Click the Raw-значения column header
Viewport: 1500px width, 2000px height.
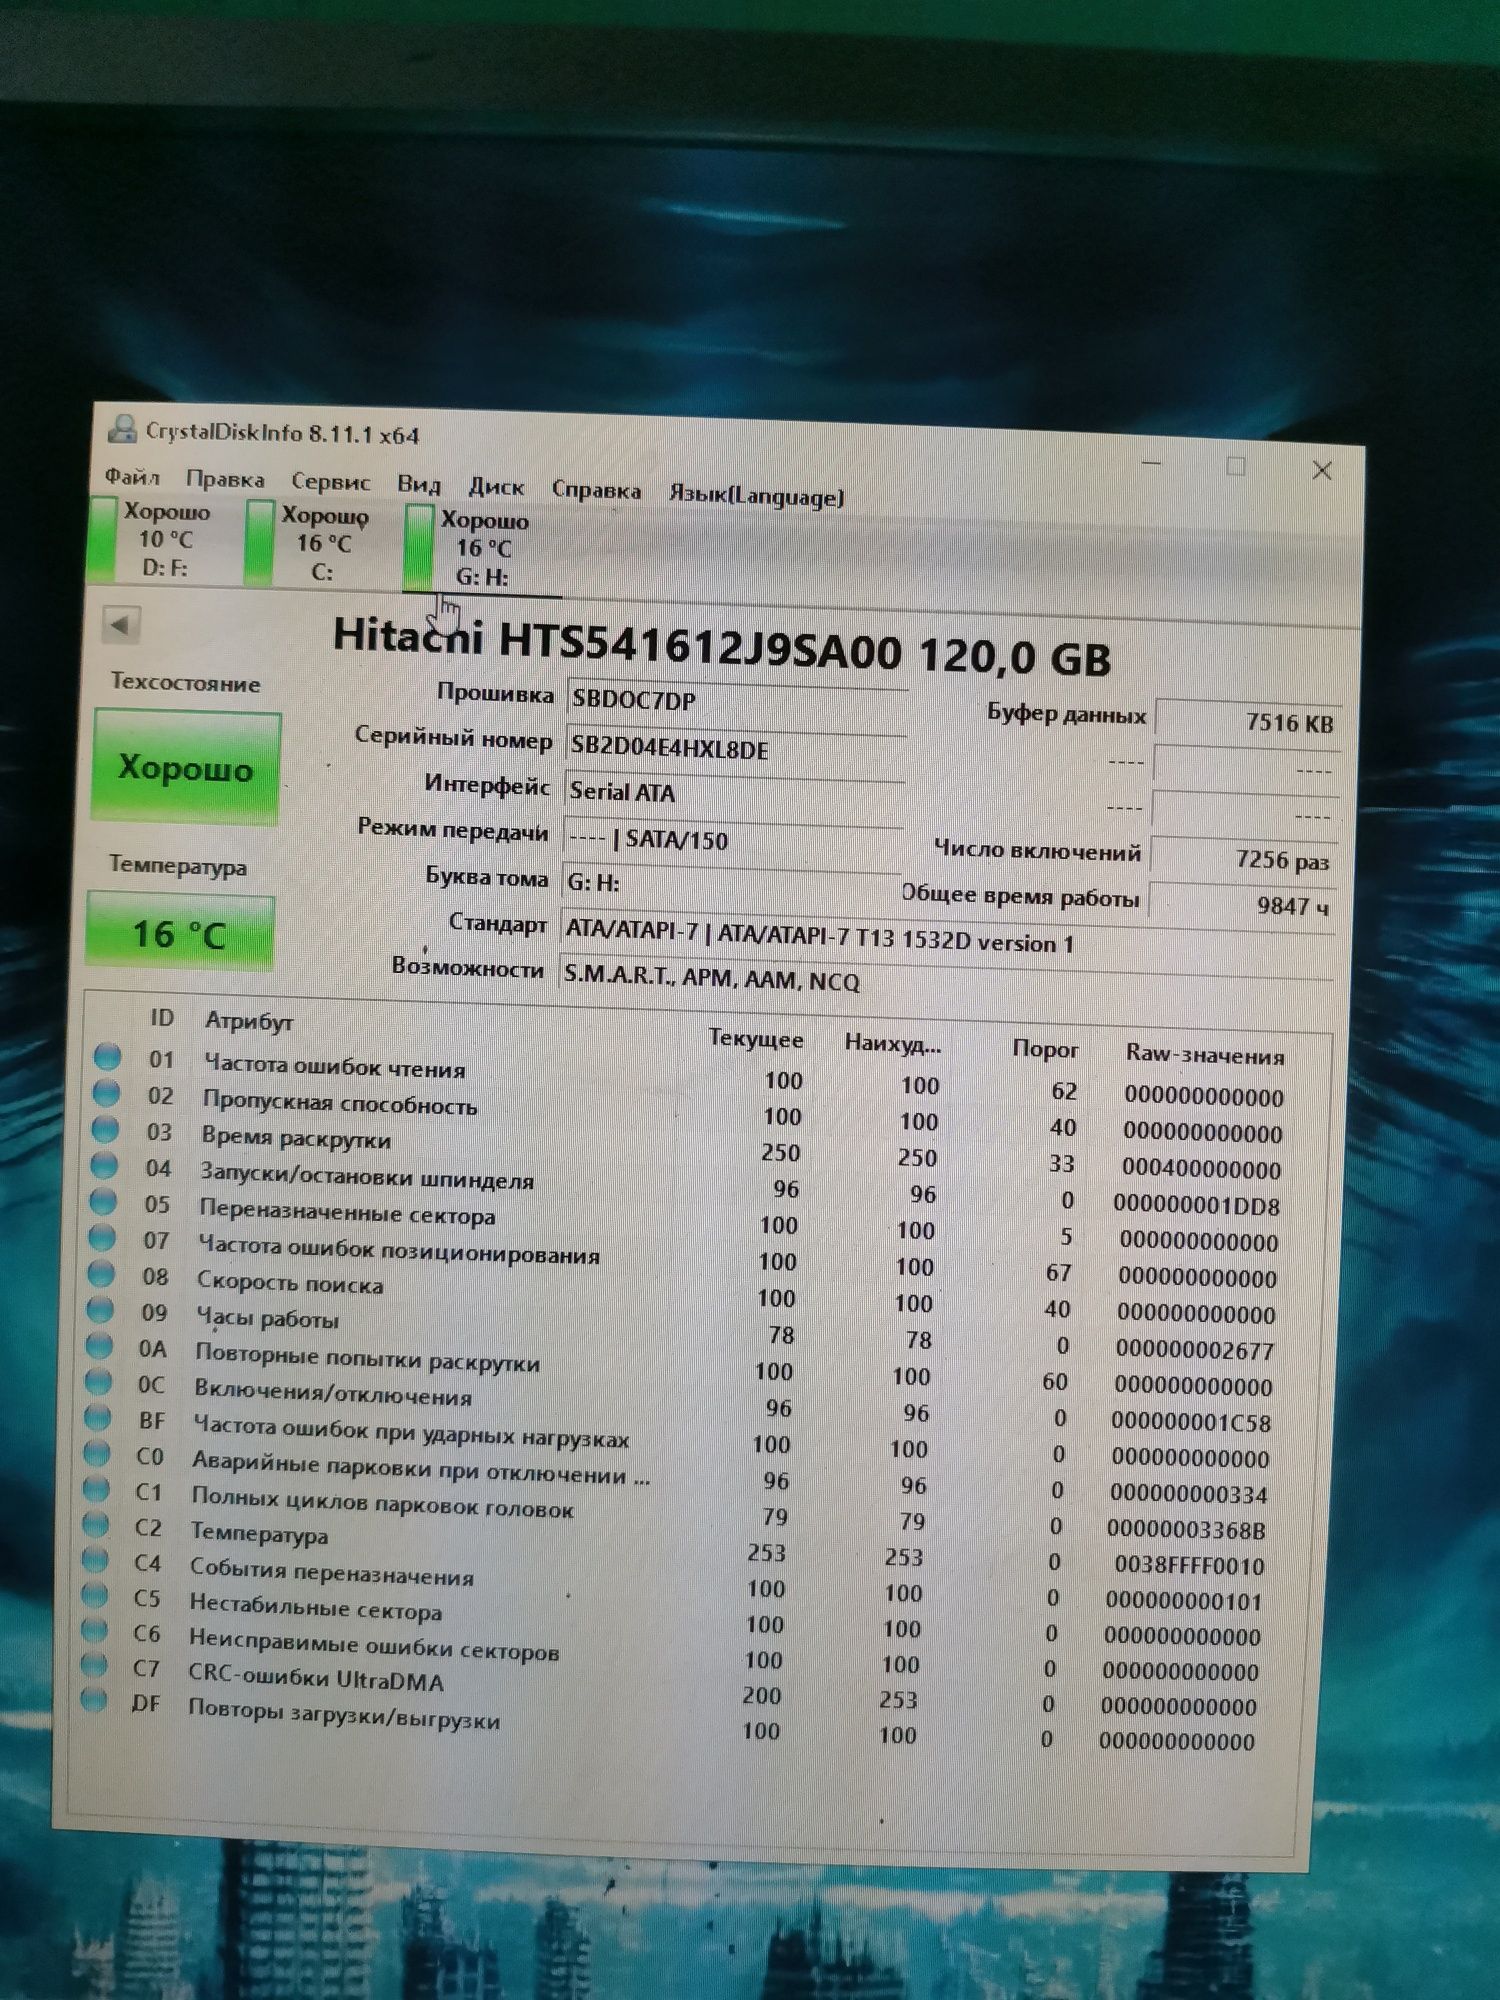click(x=1205, y=1054)
